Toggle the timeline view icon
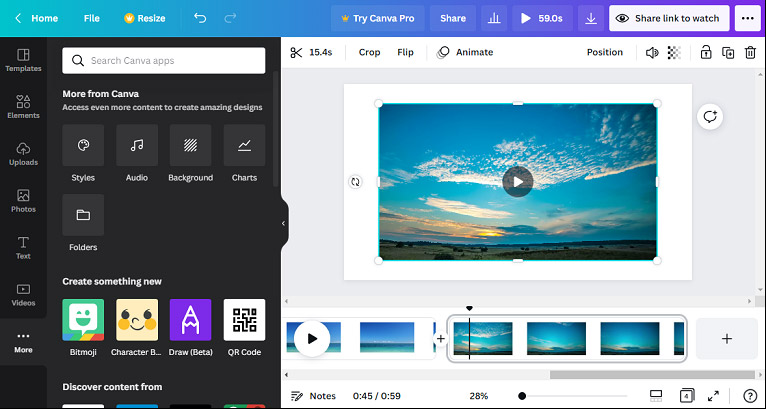 point(656,396)
